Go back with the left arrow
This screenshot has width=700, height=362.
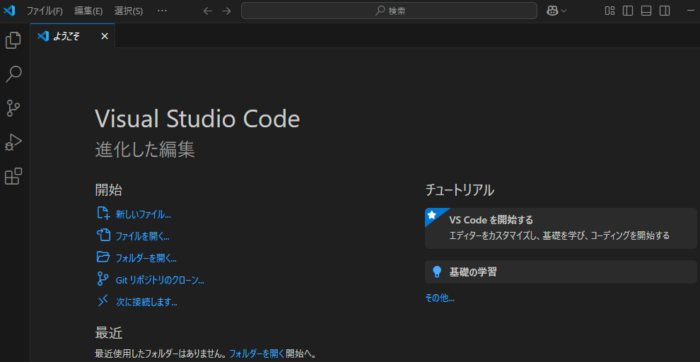point(208,11)
